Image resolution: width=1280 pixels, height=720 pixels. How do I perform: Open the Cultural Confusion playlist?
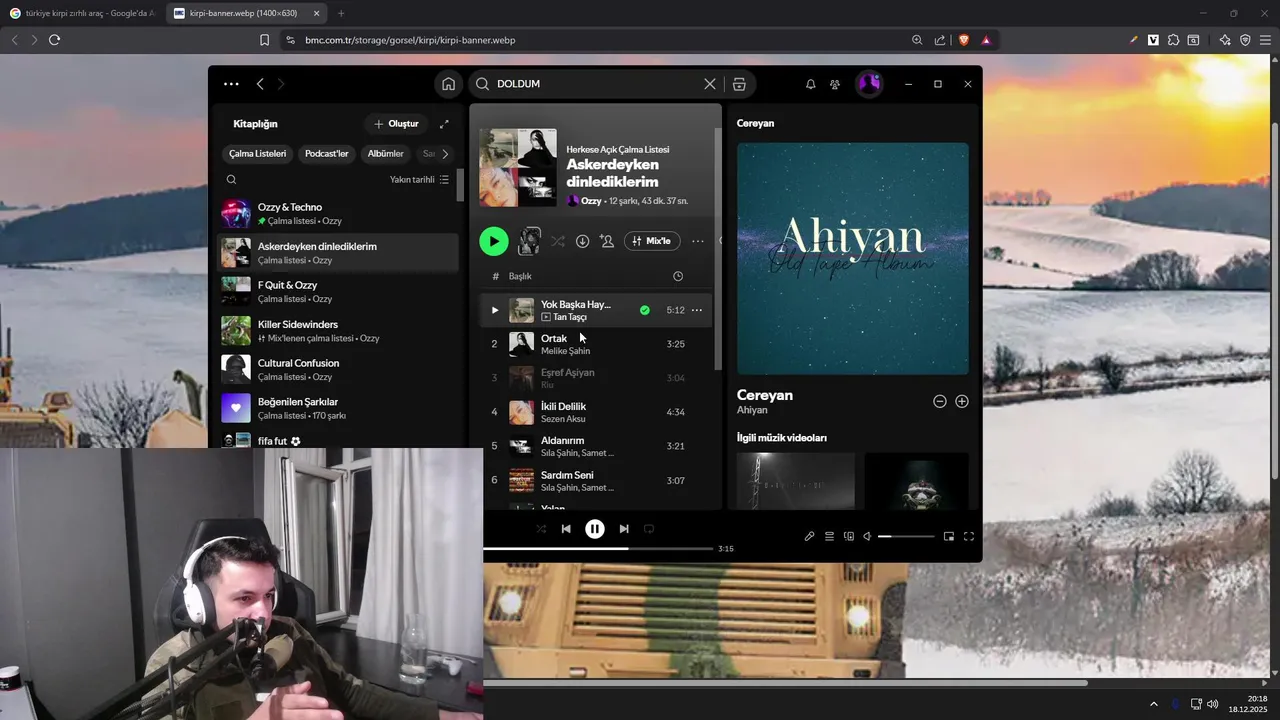click(x=338, y=370)
